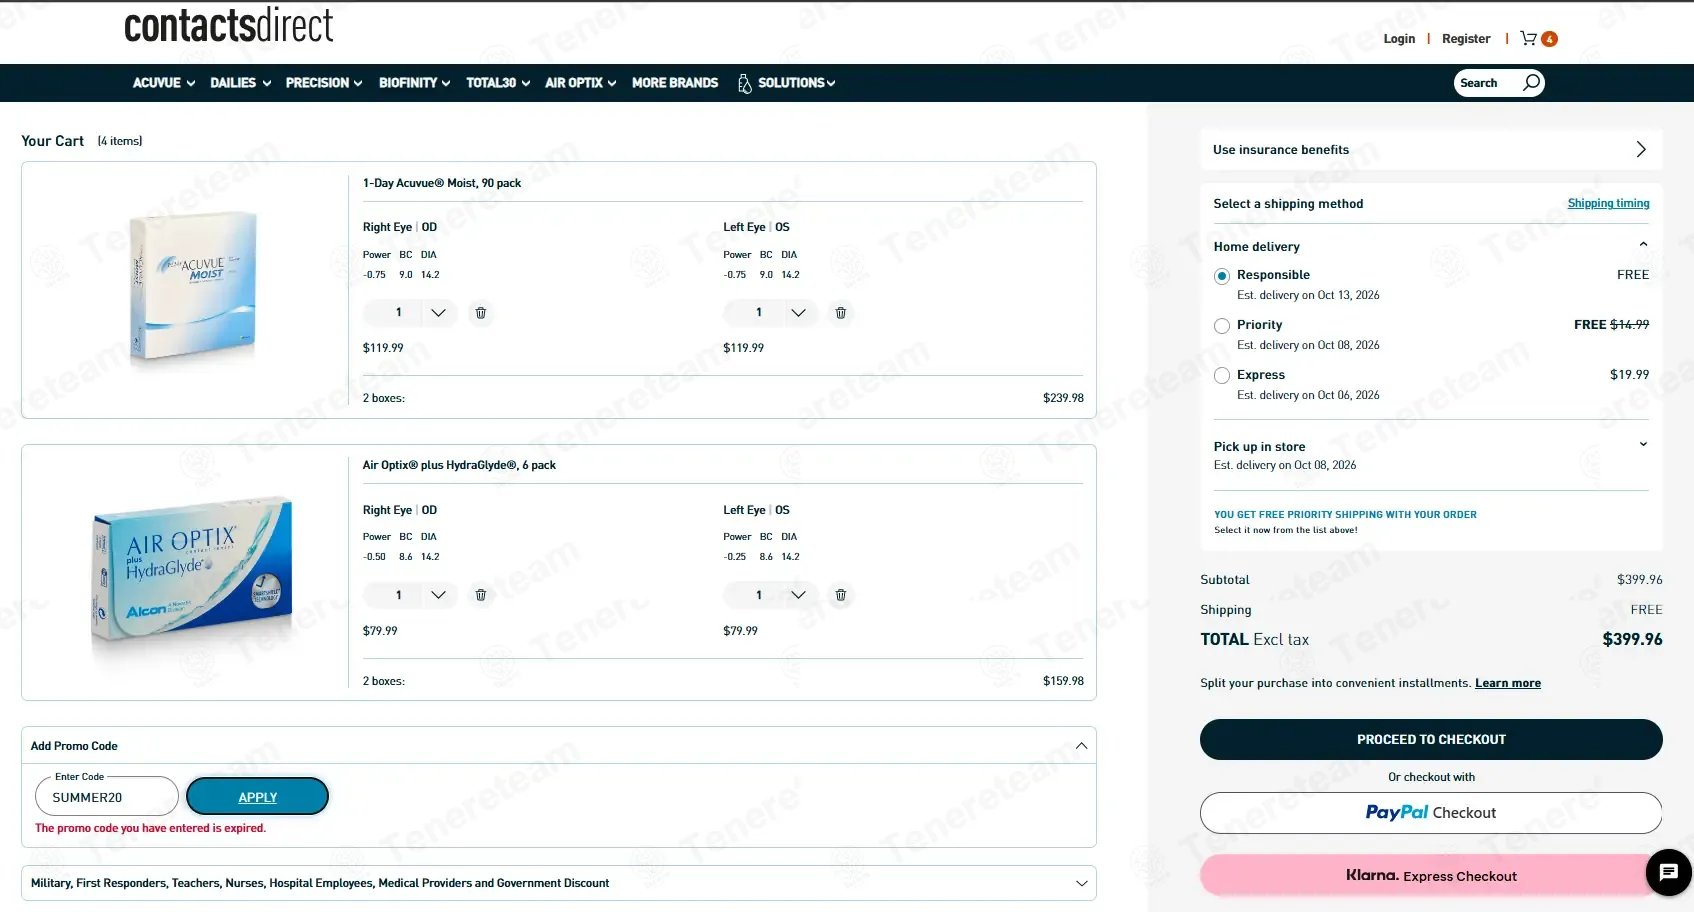Viewport: 1694px width, 912px height.
Task: Click Klarna Express Checkout button
Action: [1431, 875]
